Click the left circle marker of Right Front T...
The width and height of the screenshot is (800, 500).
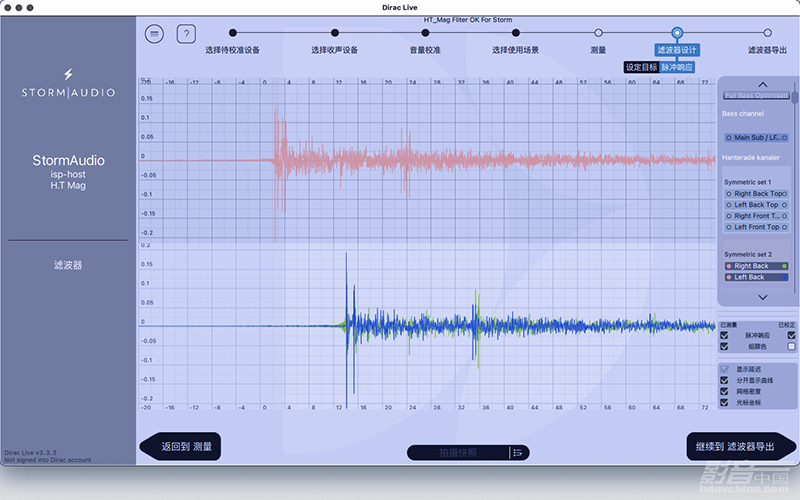point(729,216)
